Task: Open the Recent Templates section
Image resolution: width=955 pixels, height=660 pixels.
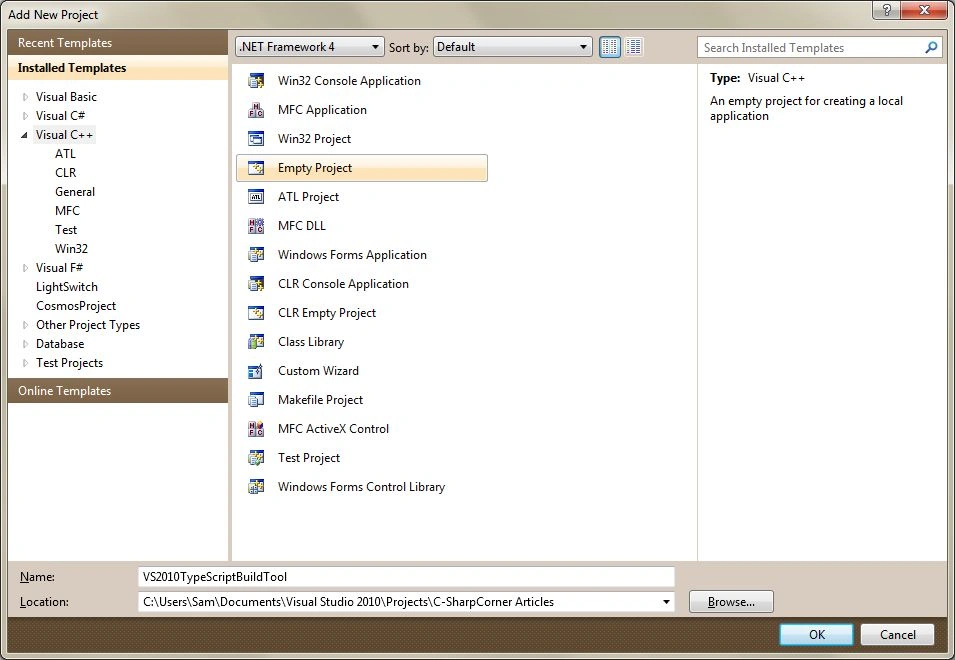Action: click(118, 43)
